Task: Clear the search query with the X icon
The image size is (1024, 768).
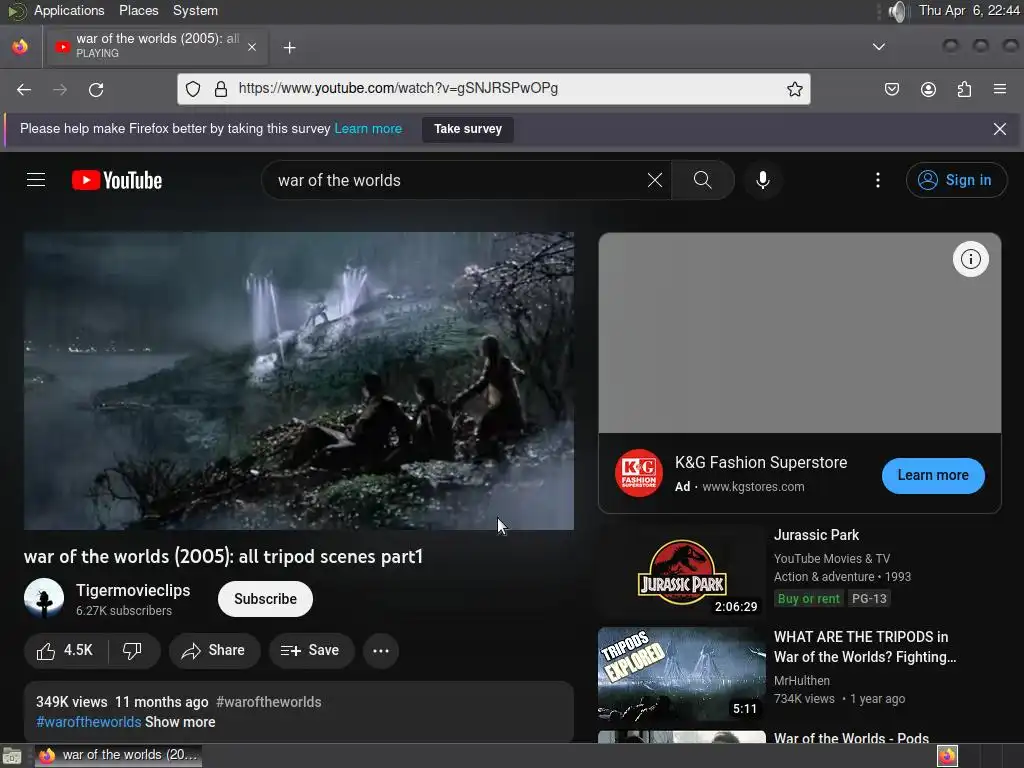Action: (x=654, y=180)
